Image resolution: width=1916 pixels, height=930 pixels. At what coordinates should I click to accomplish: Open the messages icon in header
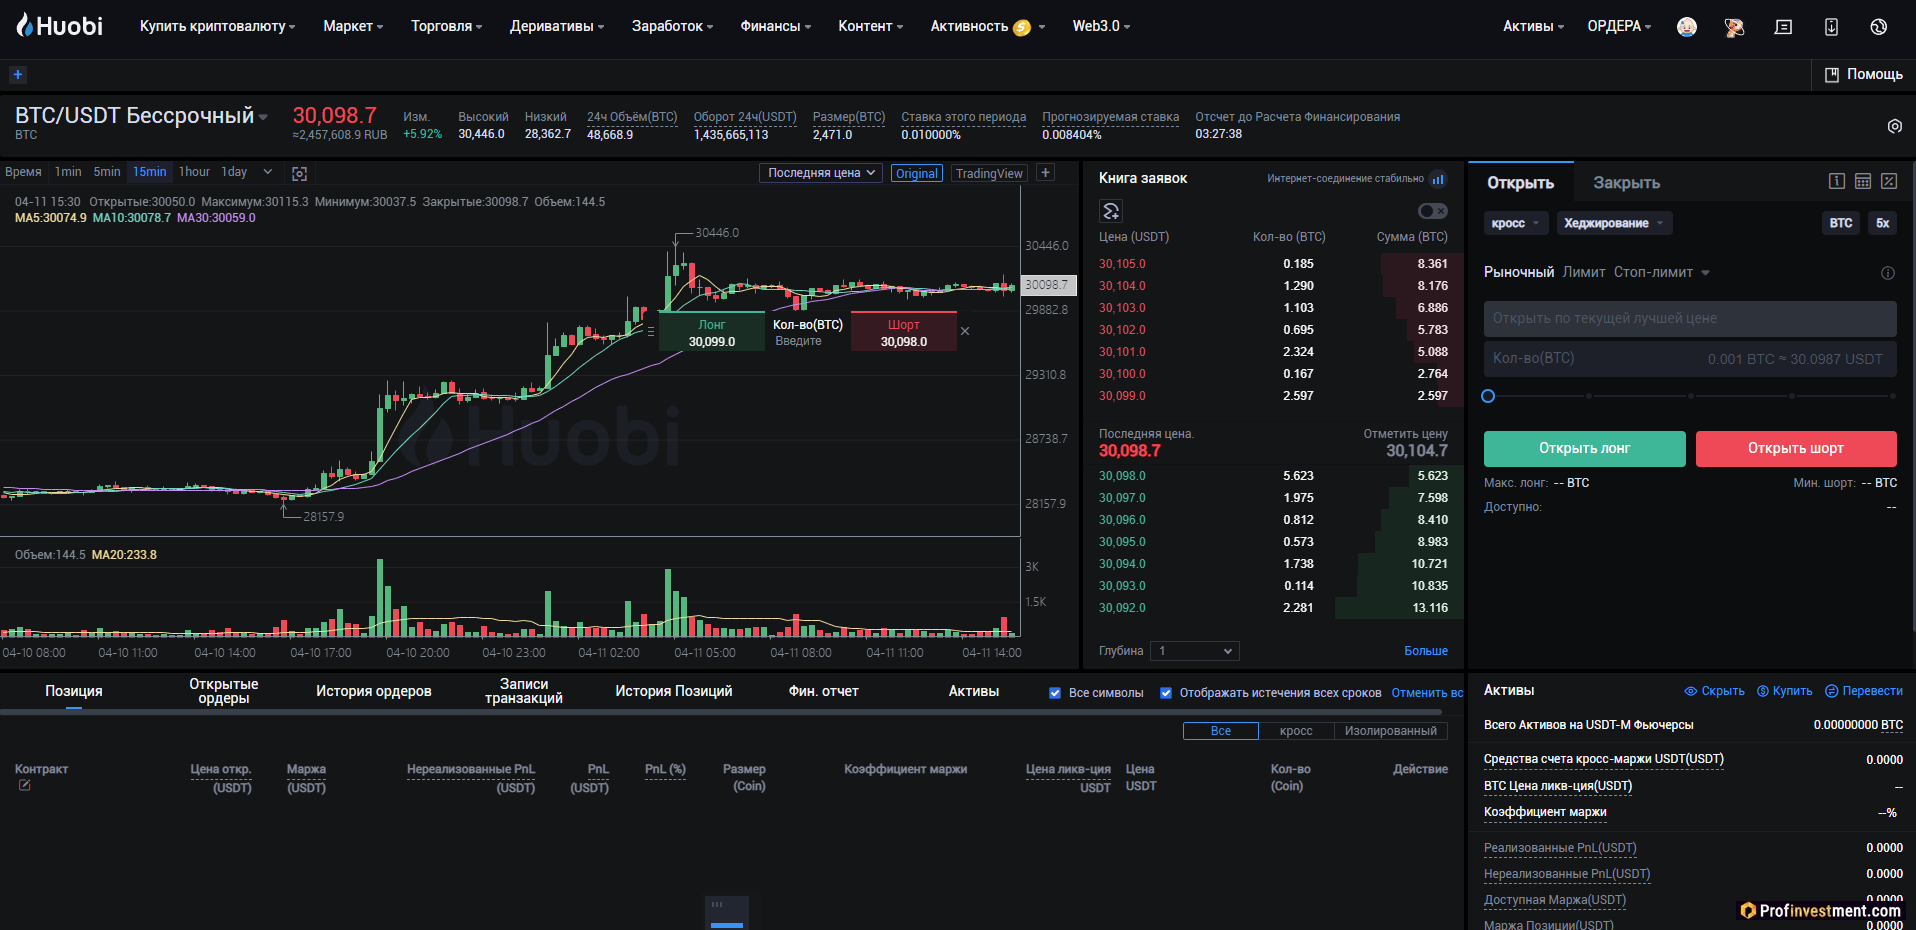click(1783, 27)
